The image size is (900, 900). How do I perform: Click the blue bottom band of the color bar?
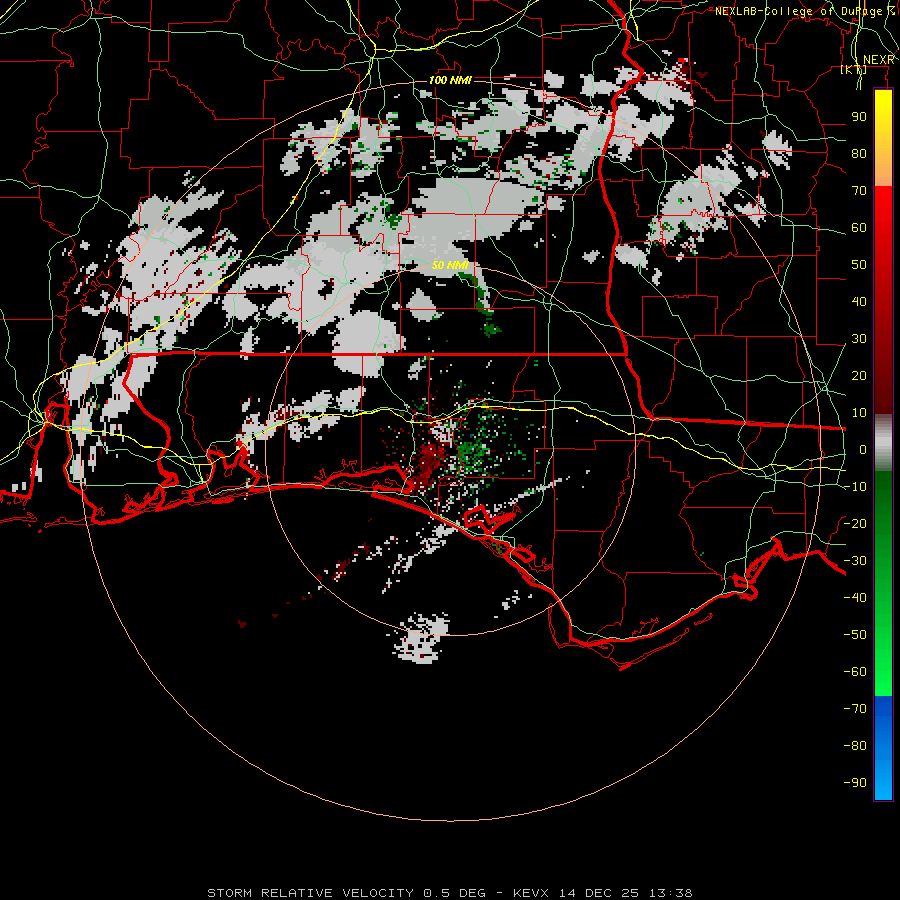click(883, 748)
